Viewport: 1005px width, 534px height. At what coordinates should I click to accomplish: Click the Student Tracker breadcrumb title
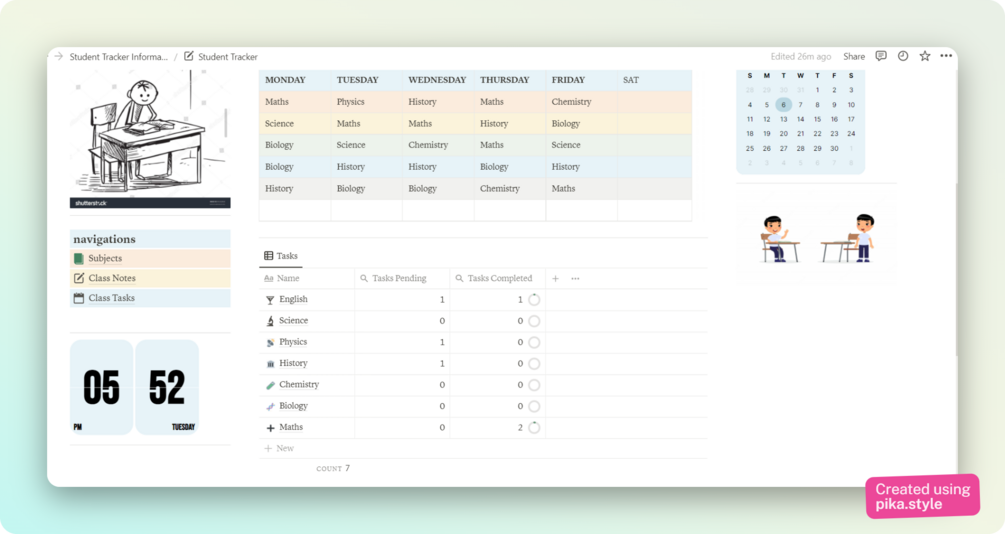coord(228,56)
